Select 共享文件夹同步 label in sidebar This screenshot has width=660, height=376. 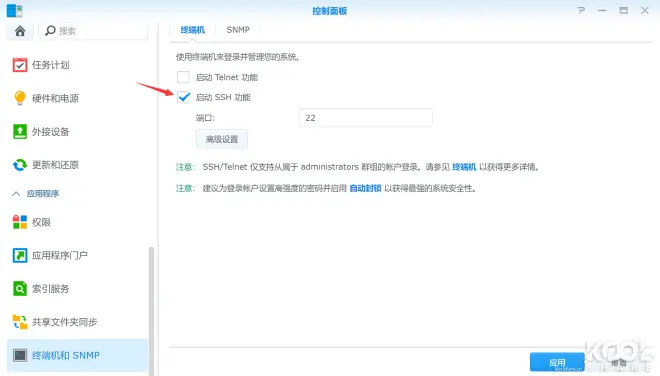point(64,322)
